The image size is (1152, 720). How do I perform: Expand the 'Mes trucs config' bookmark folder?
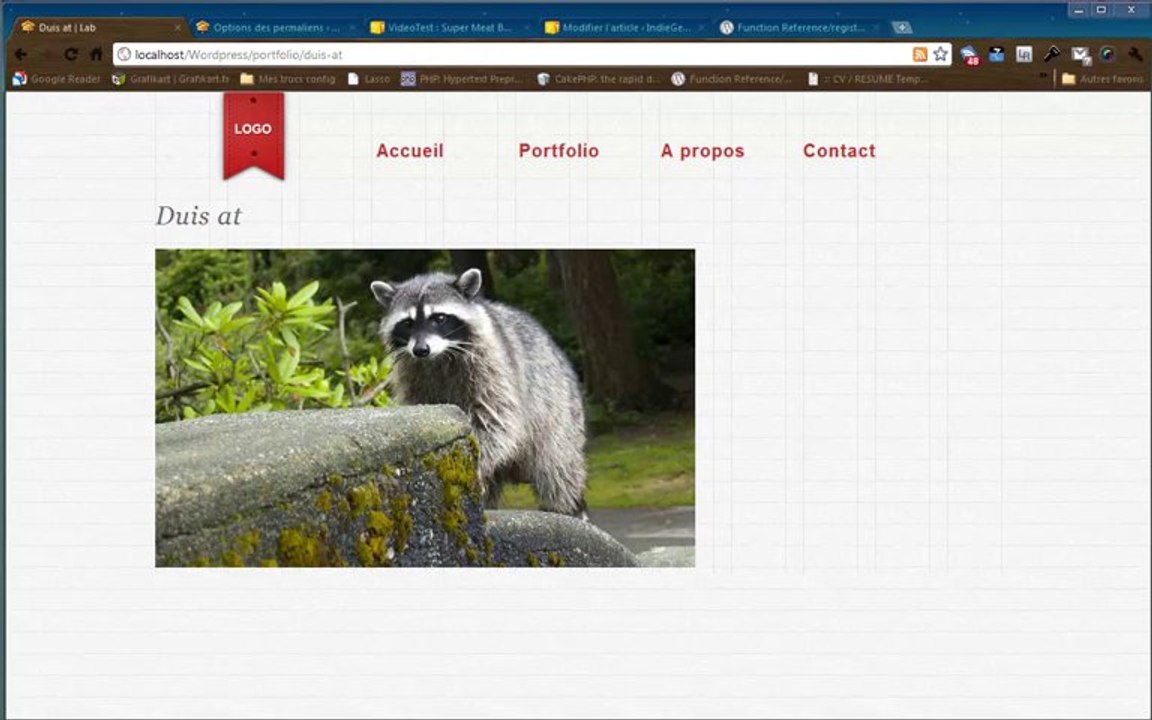[288, 79]
